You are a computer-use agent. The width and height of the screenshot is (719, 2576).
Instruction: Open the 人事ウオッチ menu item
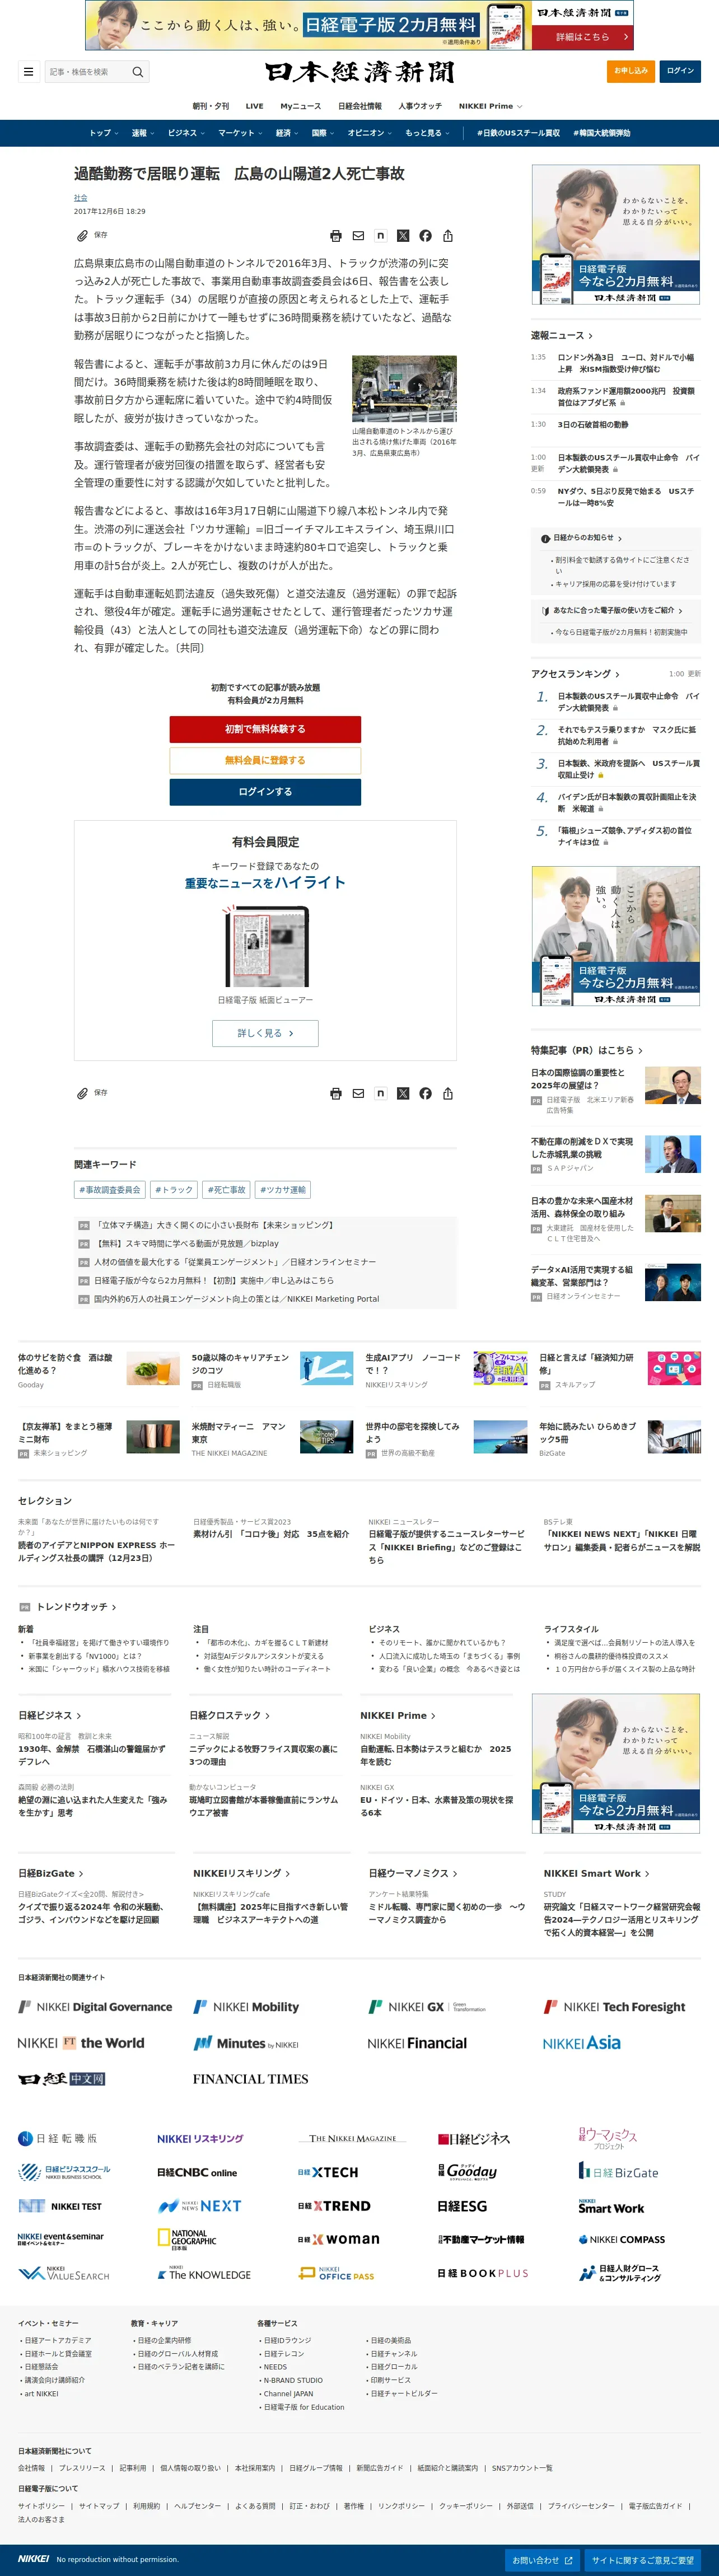click(x=420, y=106)
